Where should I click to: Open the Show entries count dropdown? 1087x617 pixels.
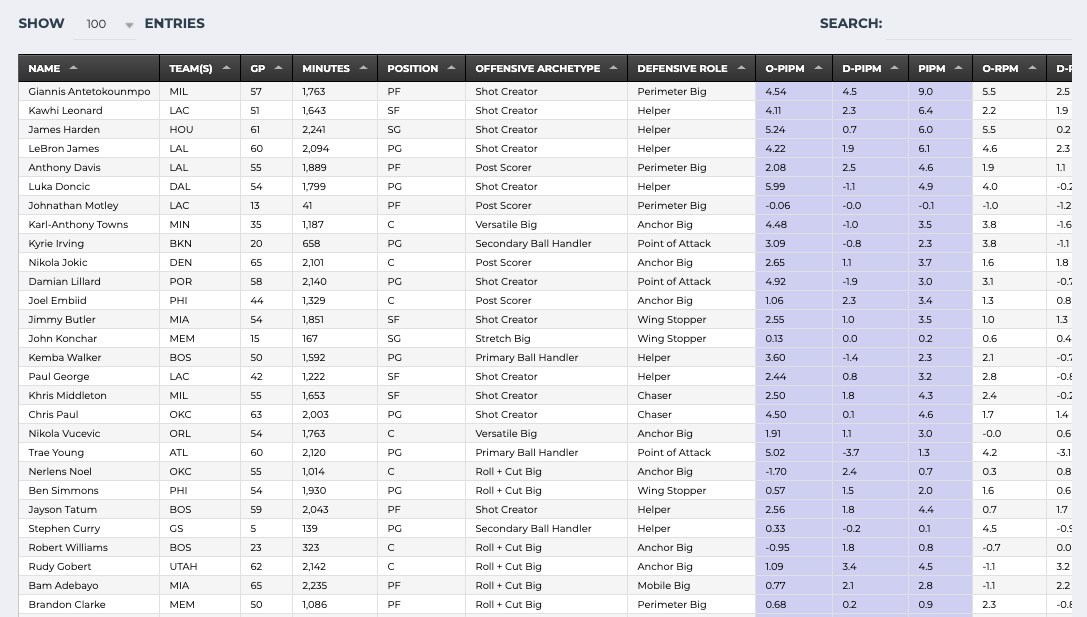[105, 24]
